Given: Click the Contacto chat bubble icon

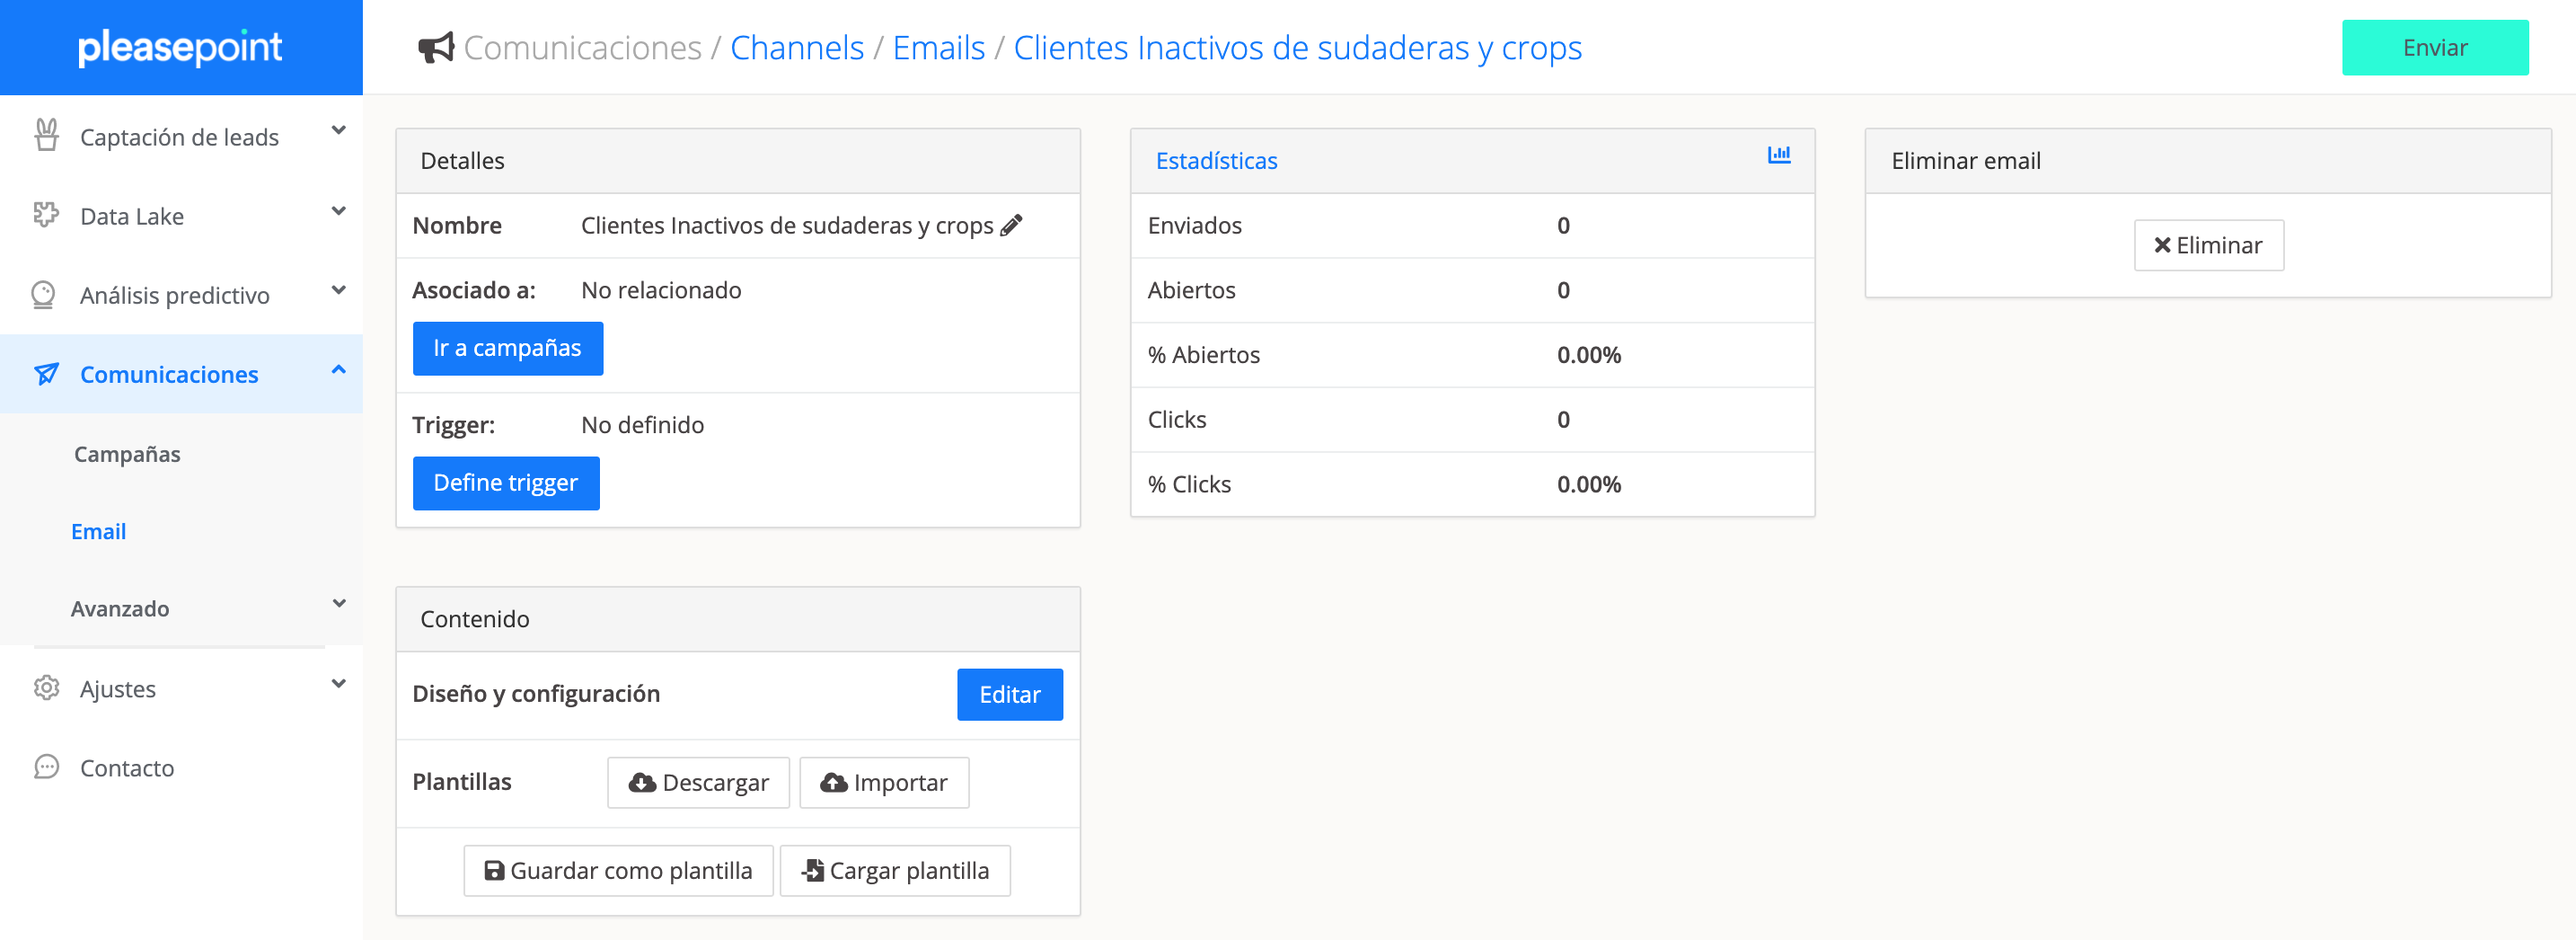Looking at the screenshot, I should pos(46,767).
